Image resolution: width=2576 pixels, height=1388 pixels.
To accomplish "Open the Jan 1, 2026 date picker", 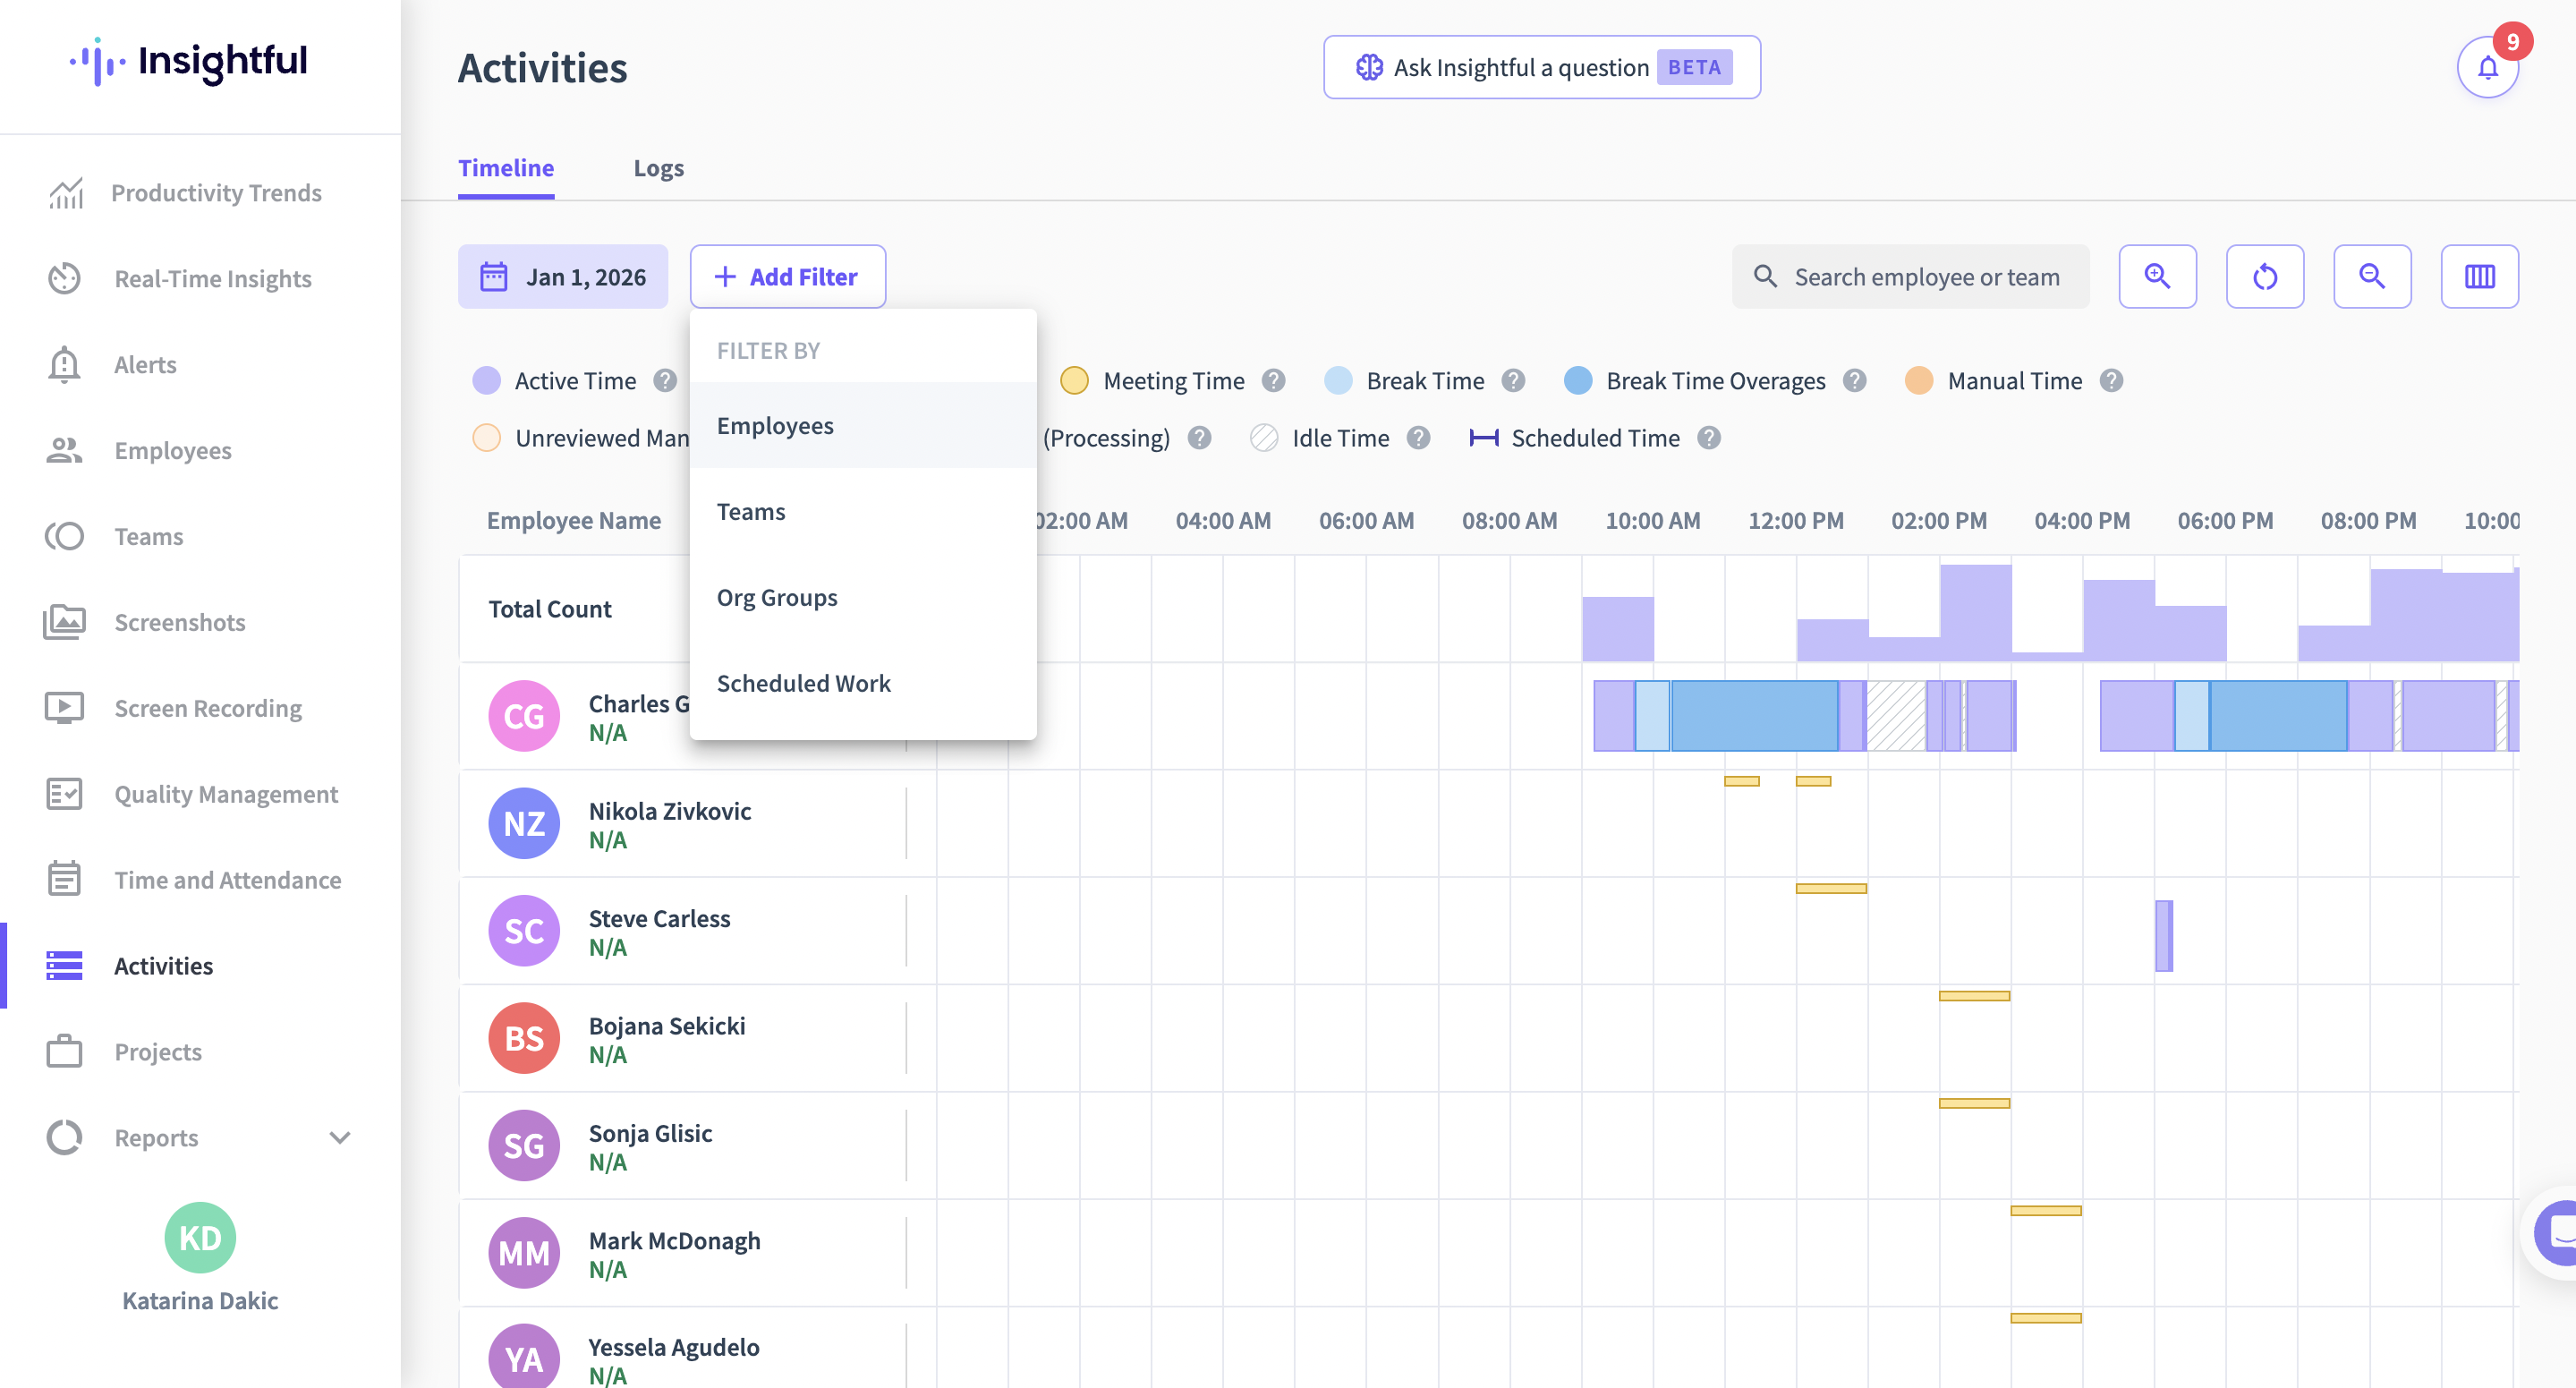I will (x=563, y=276).
